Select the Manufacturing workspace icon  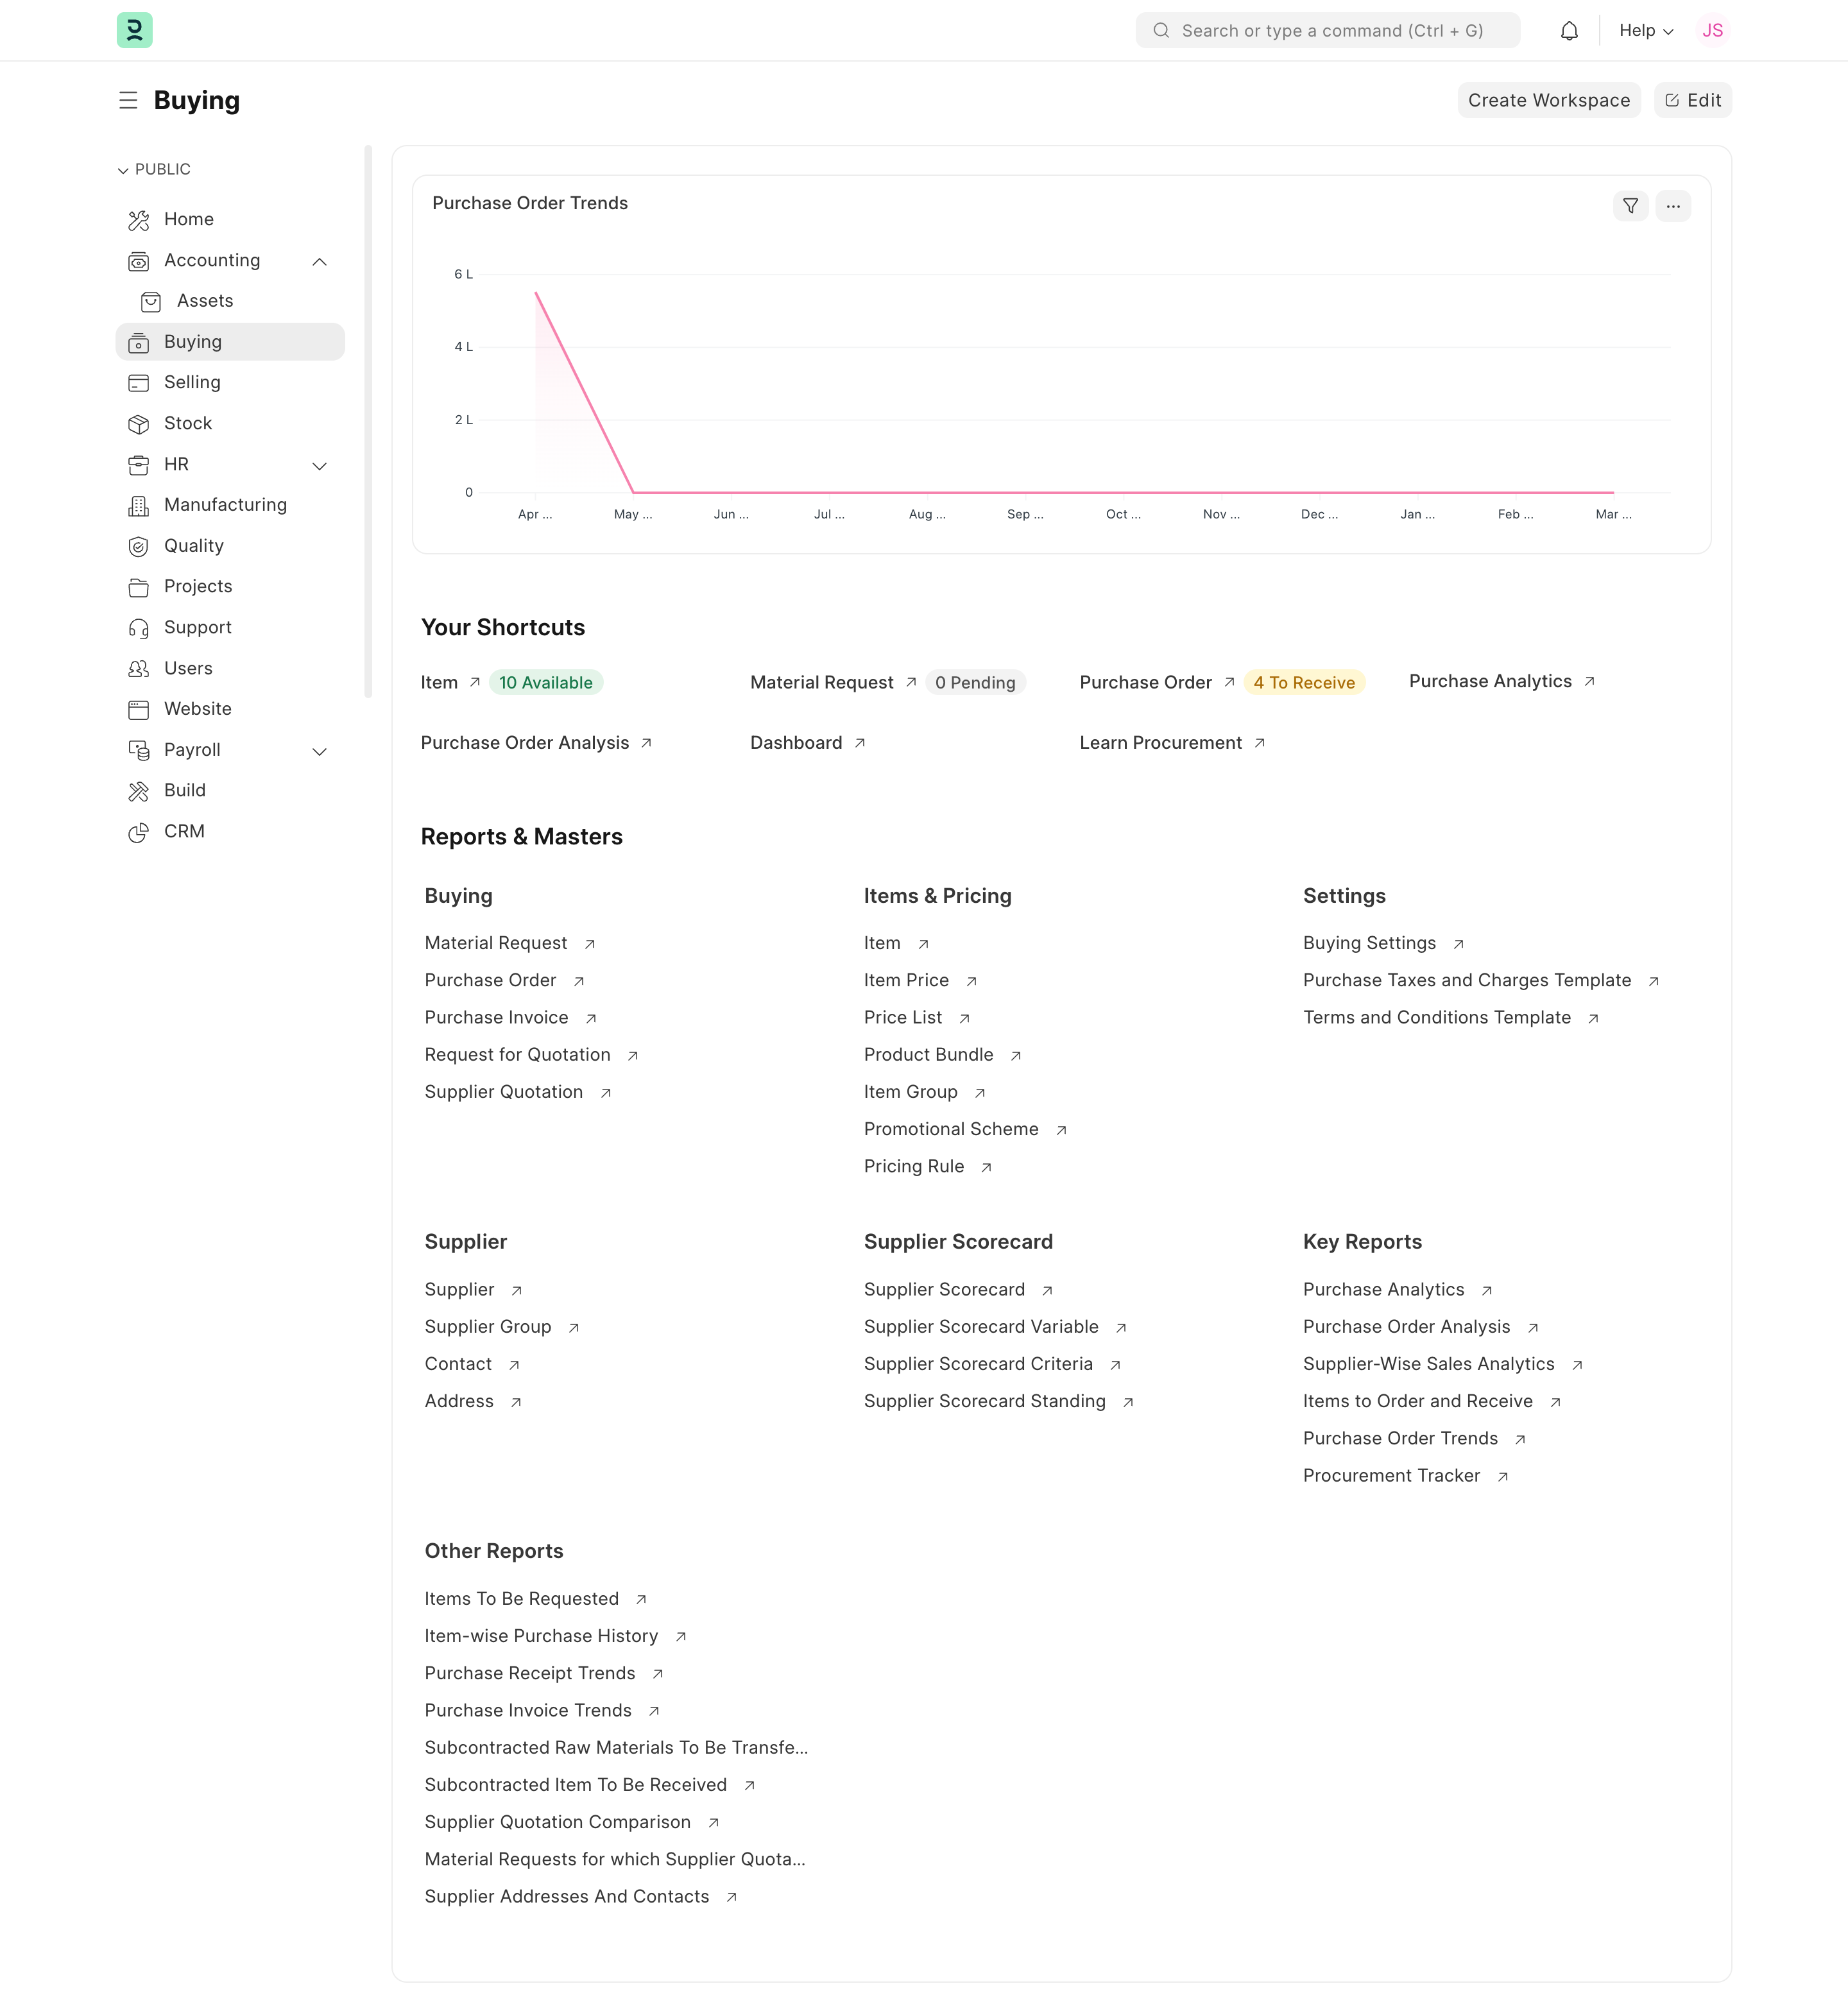139,505
